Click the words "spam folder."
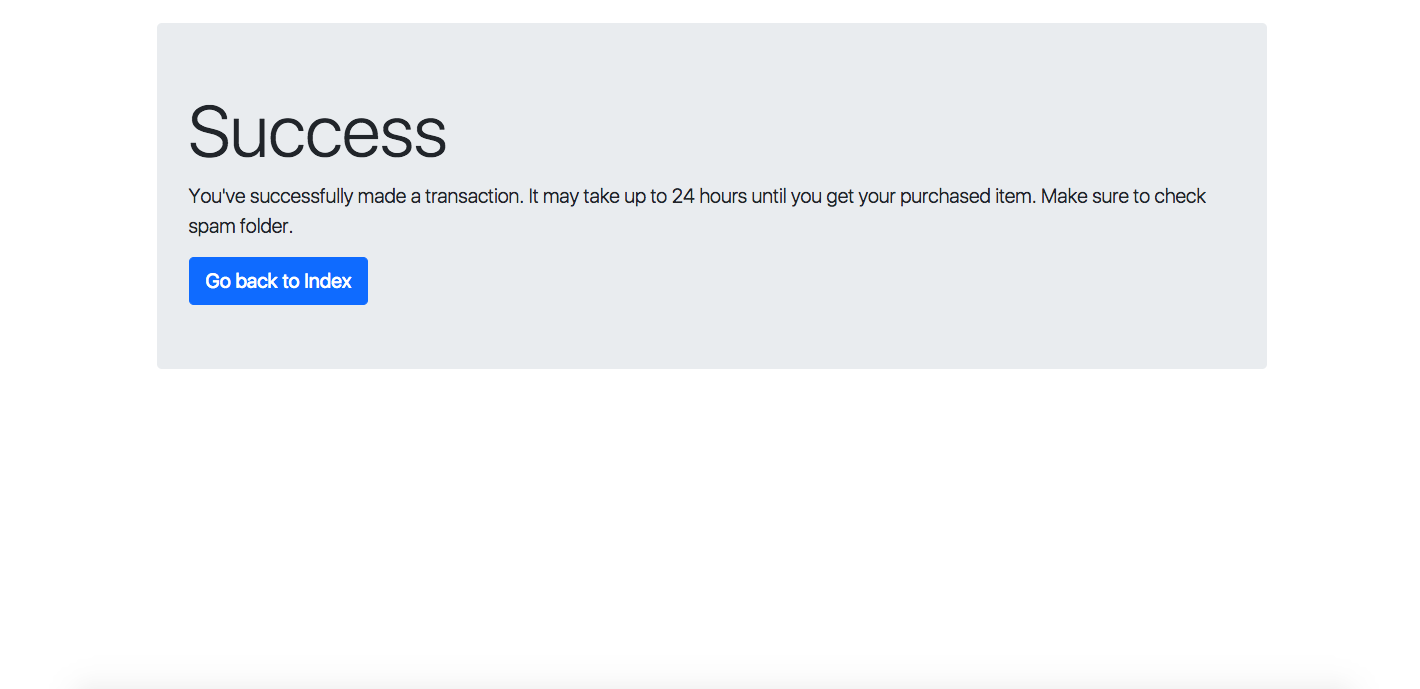 coord(240,226)
